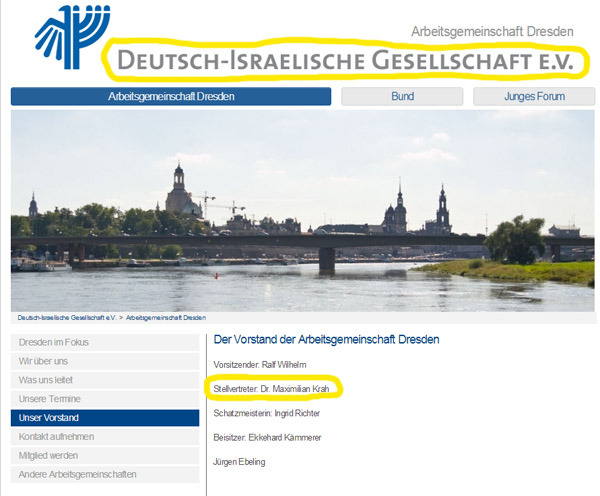The image size is (600, 496).
Task: Open Andere Arbeitsgemeinschaften menu item
Action: tap(105, 475)
